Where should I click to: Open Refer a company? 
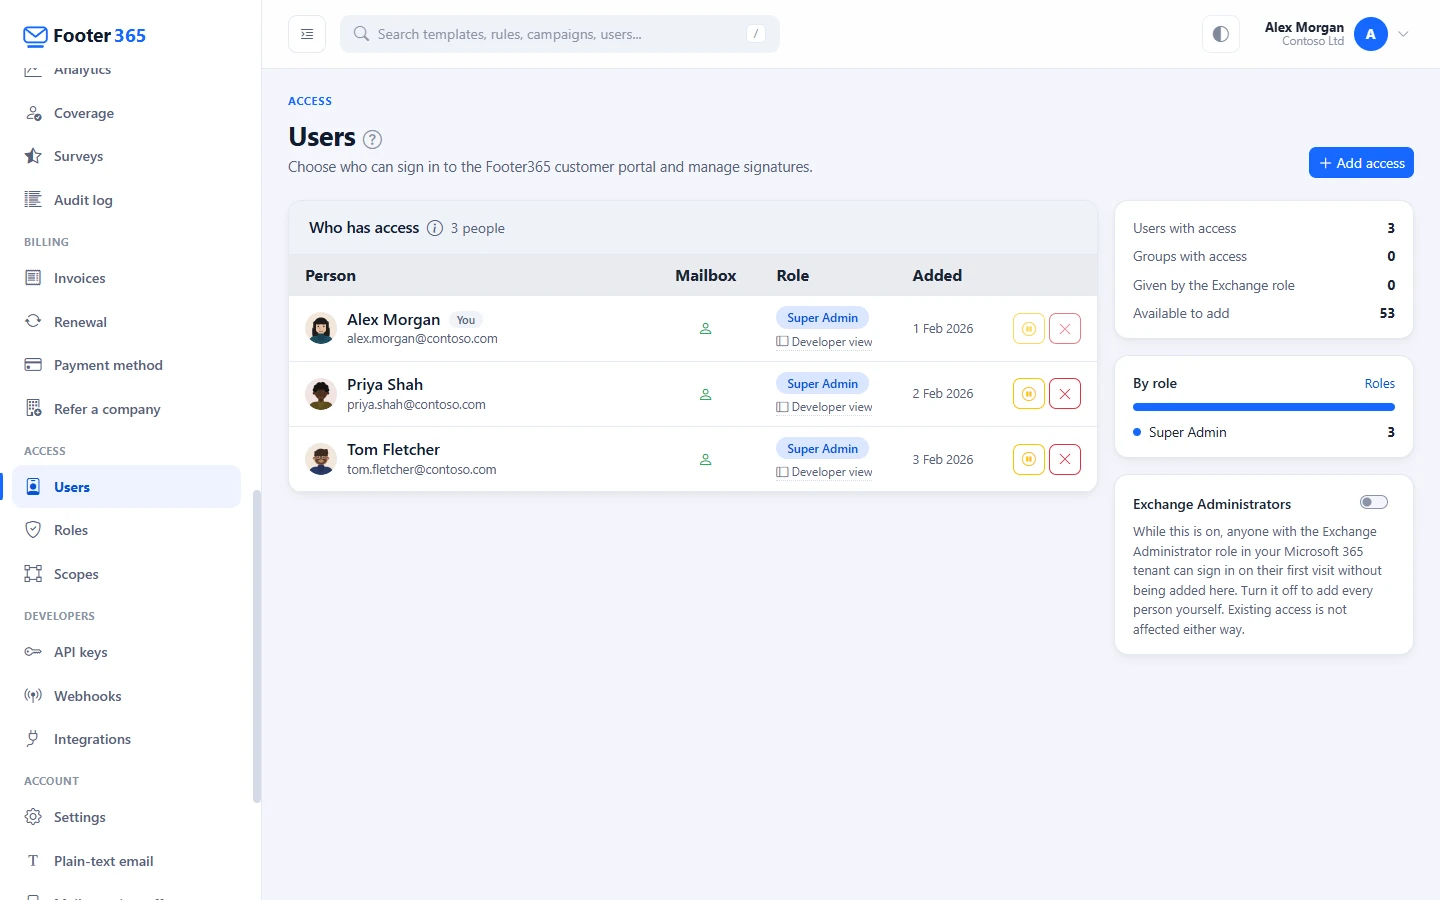[x=127, y=409]
